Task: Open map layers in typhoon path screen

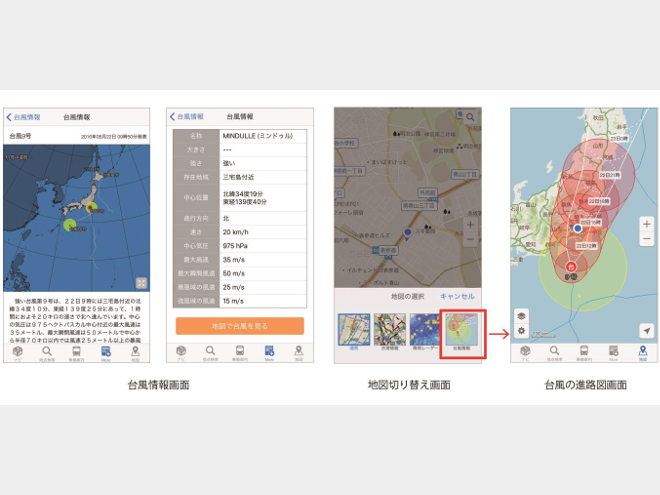Action: coord(521,315)
